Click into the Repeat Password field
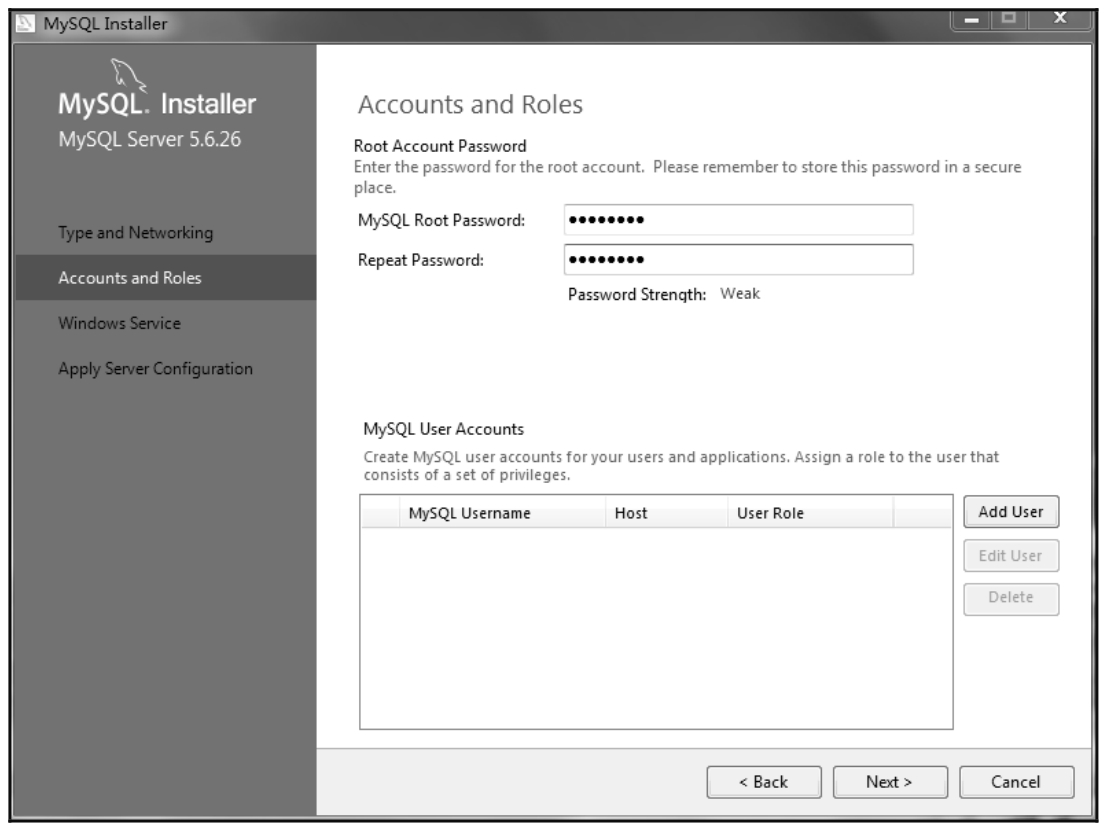1107x831 pixels. coord(738,260)
